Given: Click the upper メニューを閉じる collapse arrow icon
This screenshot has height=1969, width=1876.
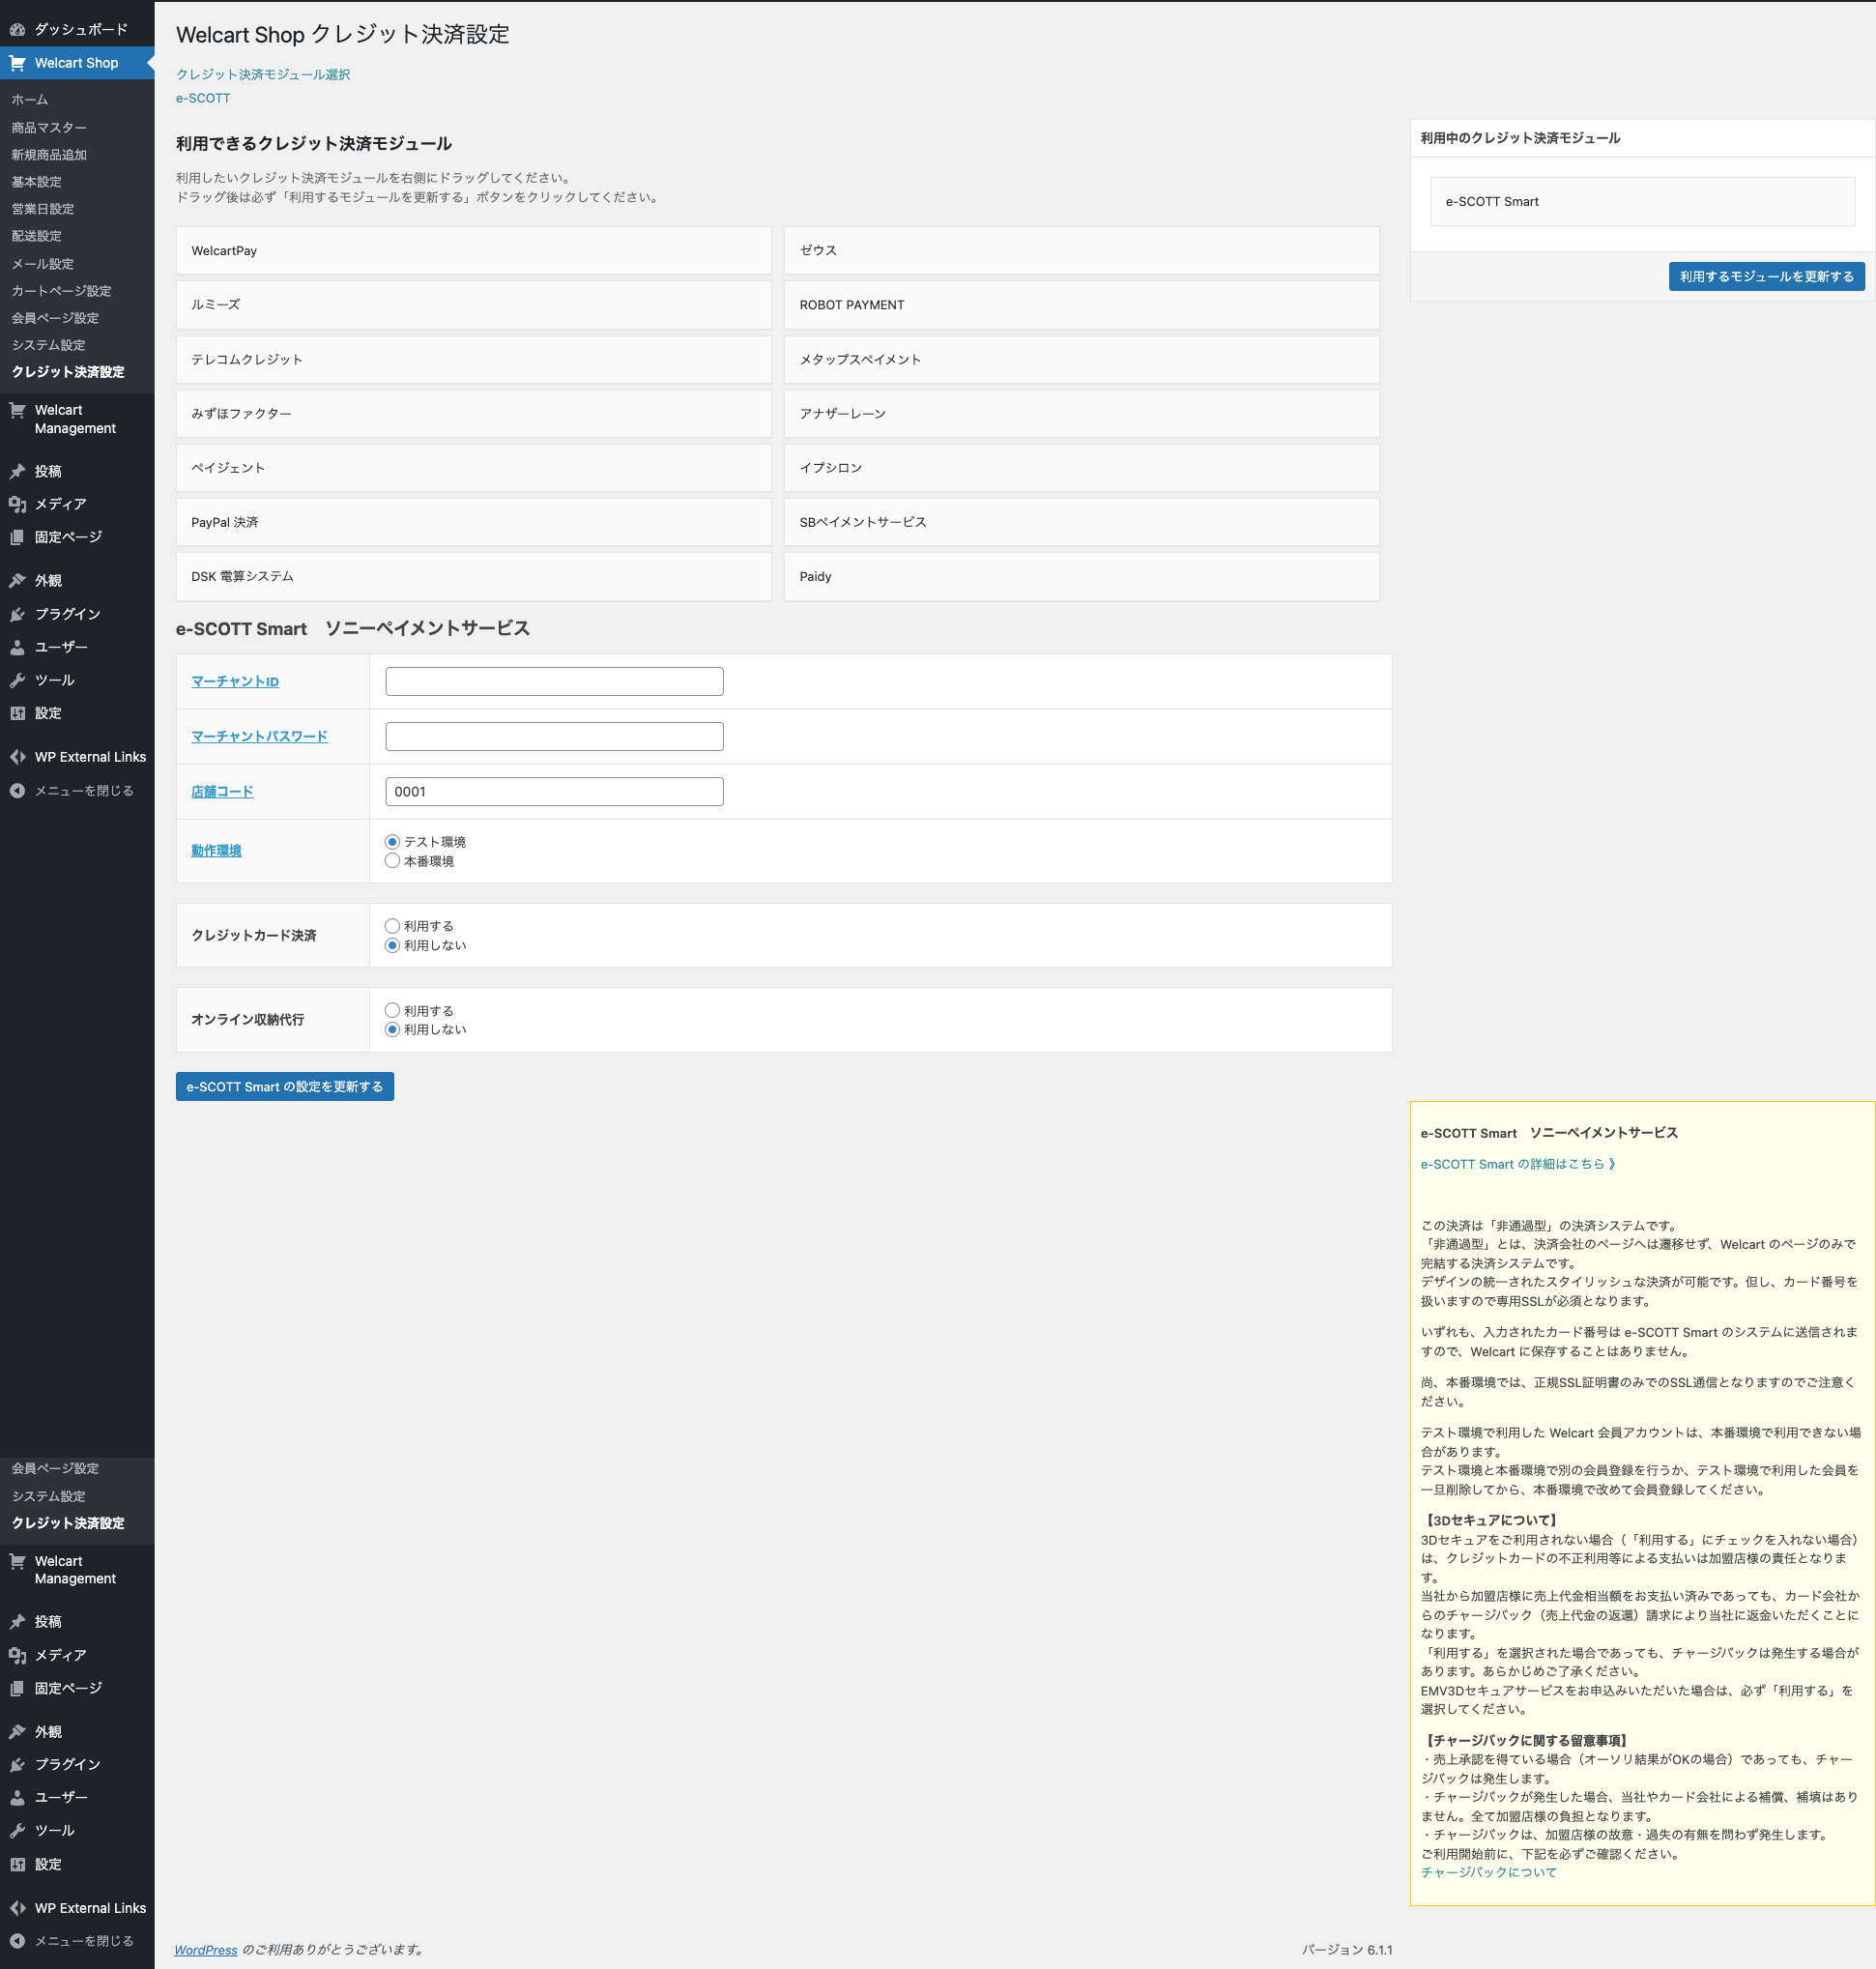Looking at the screenshot, I should pyautogui.click(x=17, y=791).
